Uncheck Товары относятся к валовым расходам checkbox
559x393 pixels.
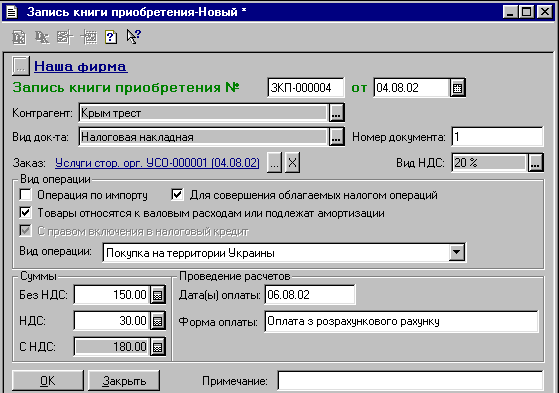tap(25, 213)
